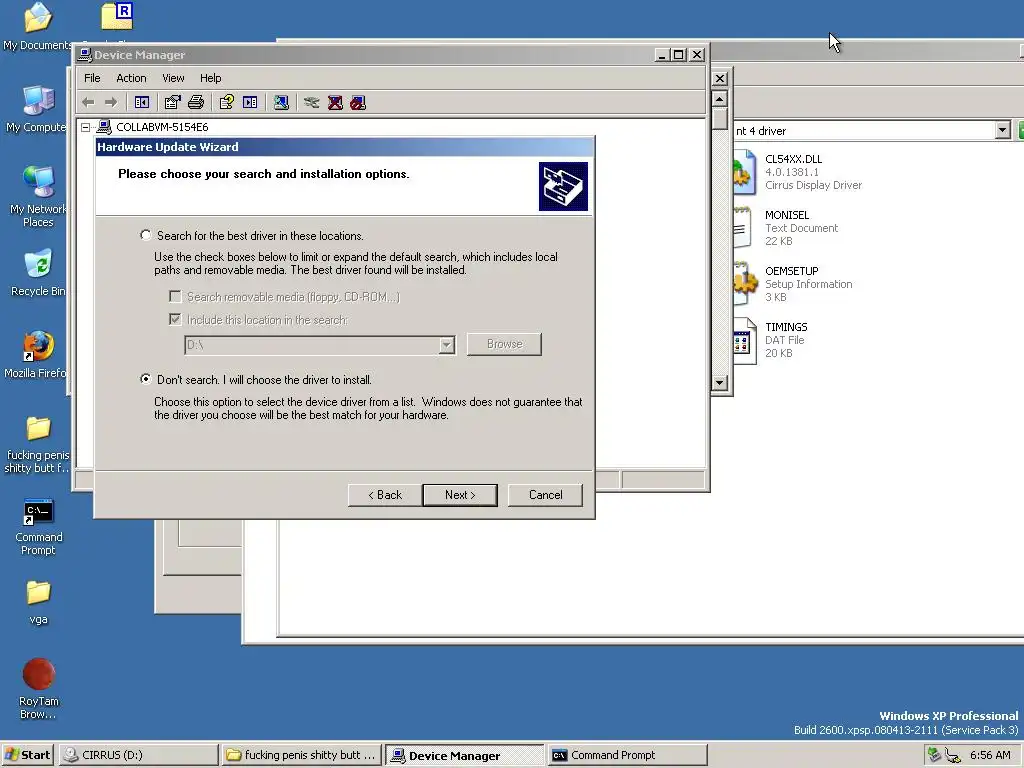1024x768 pixels.
Task: Click the Disable device toolbar icon
Action: (x=358, y=103)
